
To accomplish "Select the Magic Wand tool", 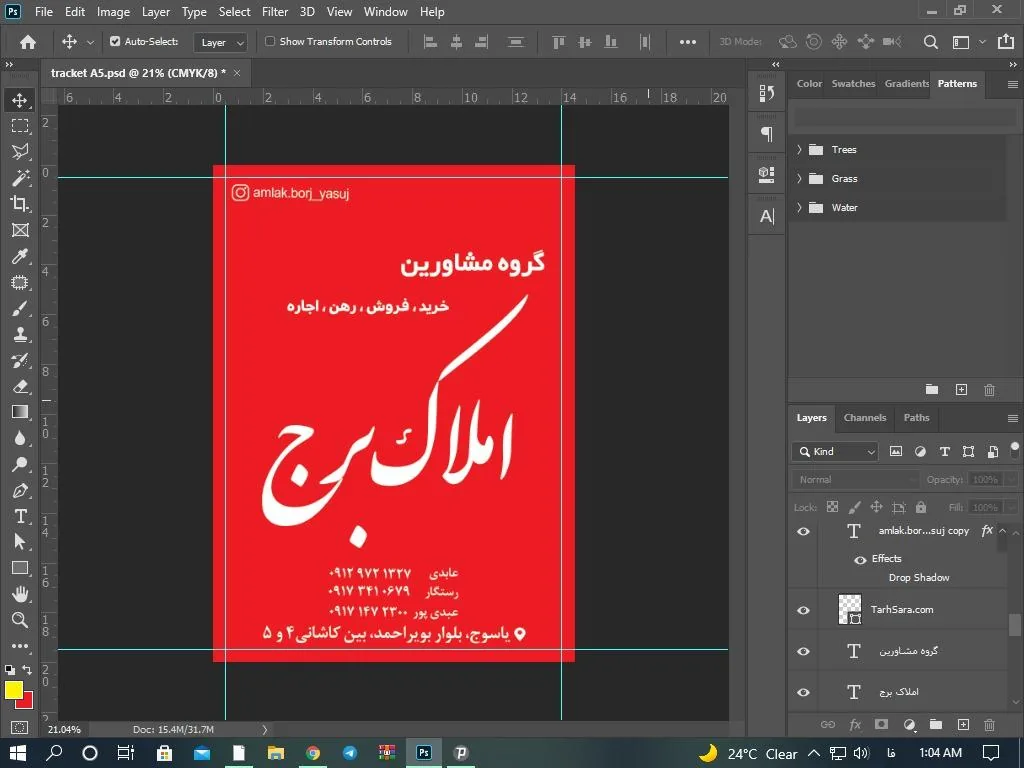I will coord(20,178).
